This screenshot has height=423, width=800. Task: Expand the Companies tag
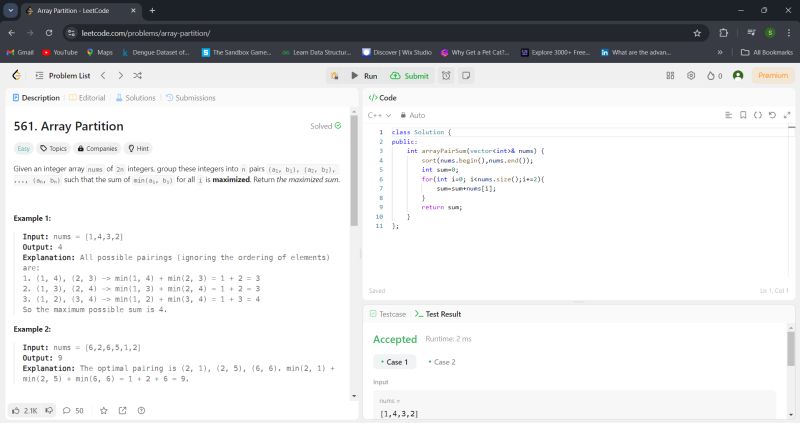coord(97,148)
